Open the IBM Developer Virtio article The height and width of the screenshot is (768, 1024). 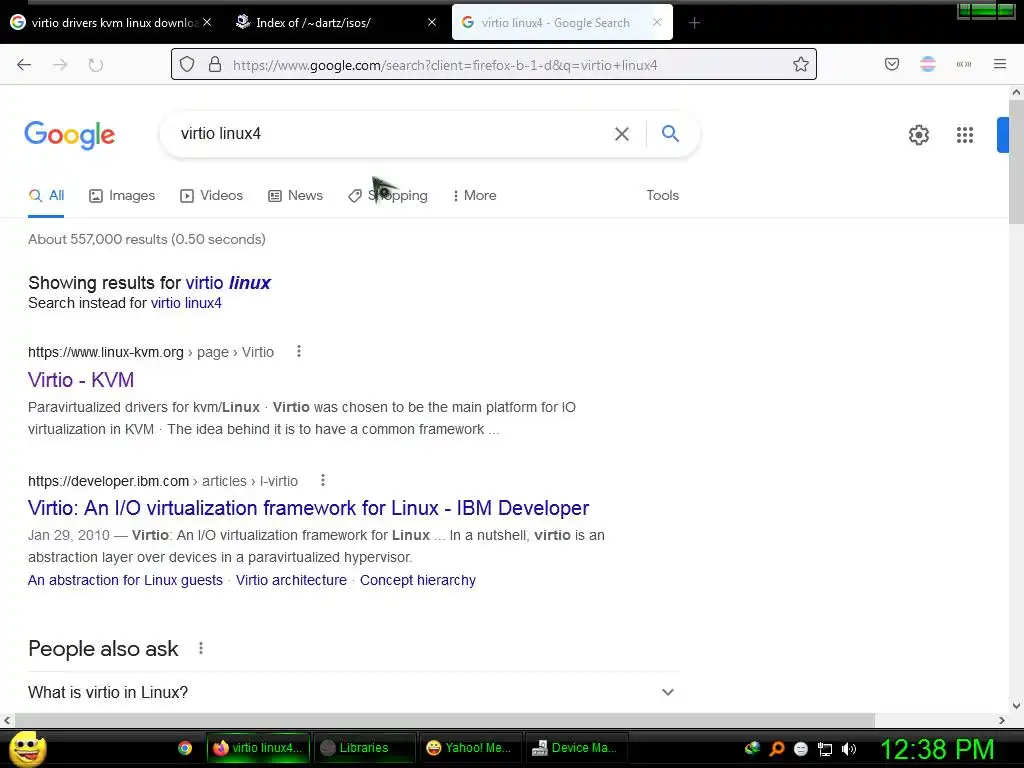pos(308,508)
